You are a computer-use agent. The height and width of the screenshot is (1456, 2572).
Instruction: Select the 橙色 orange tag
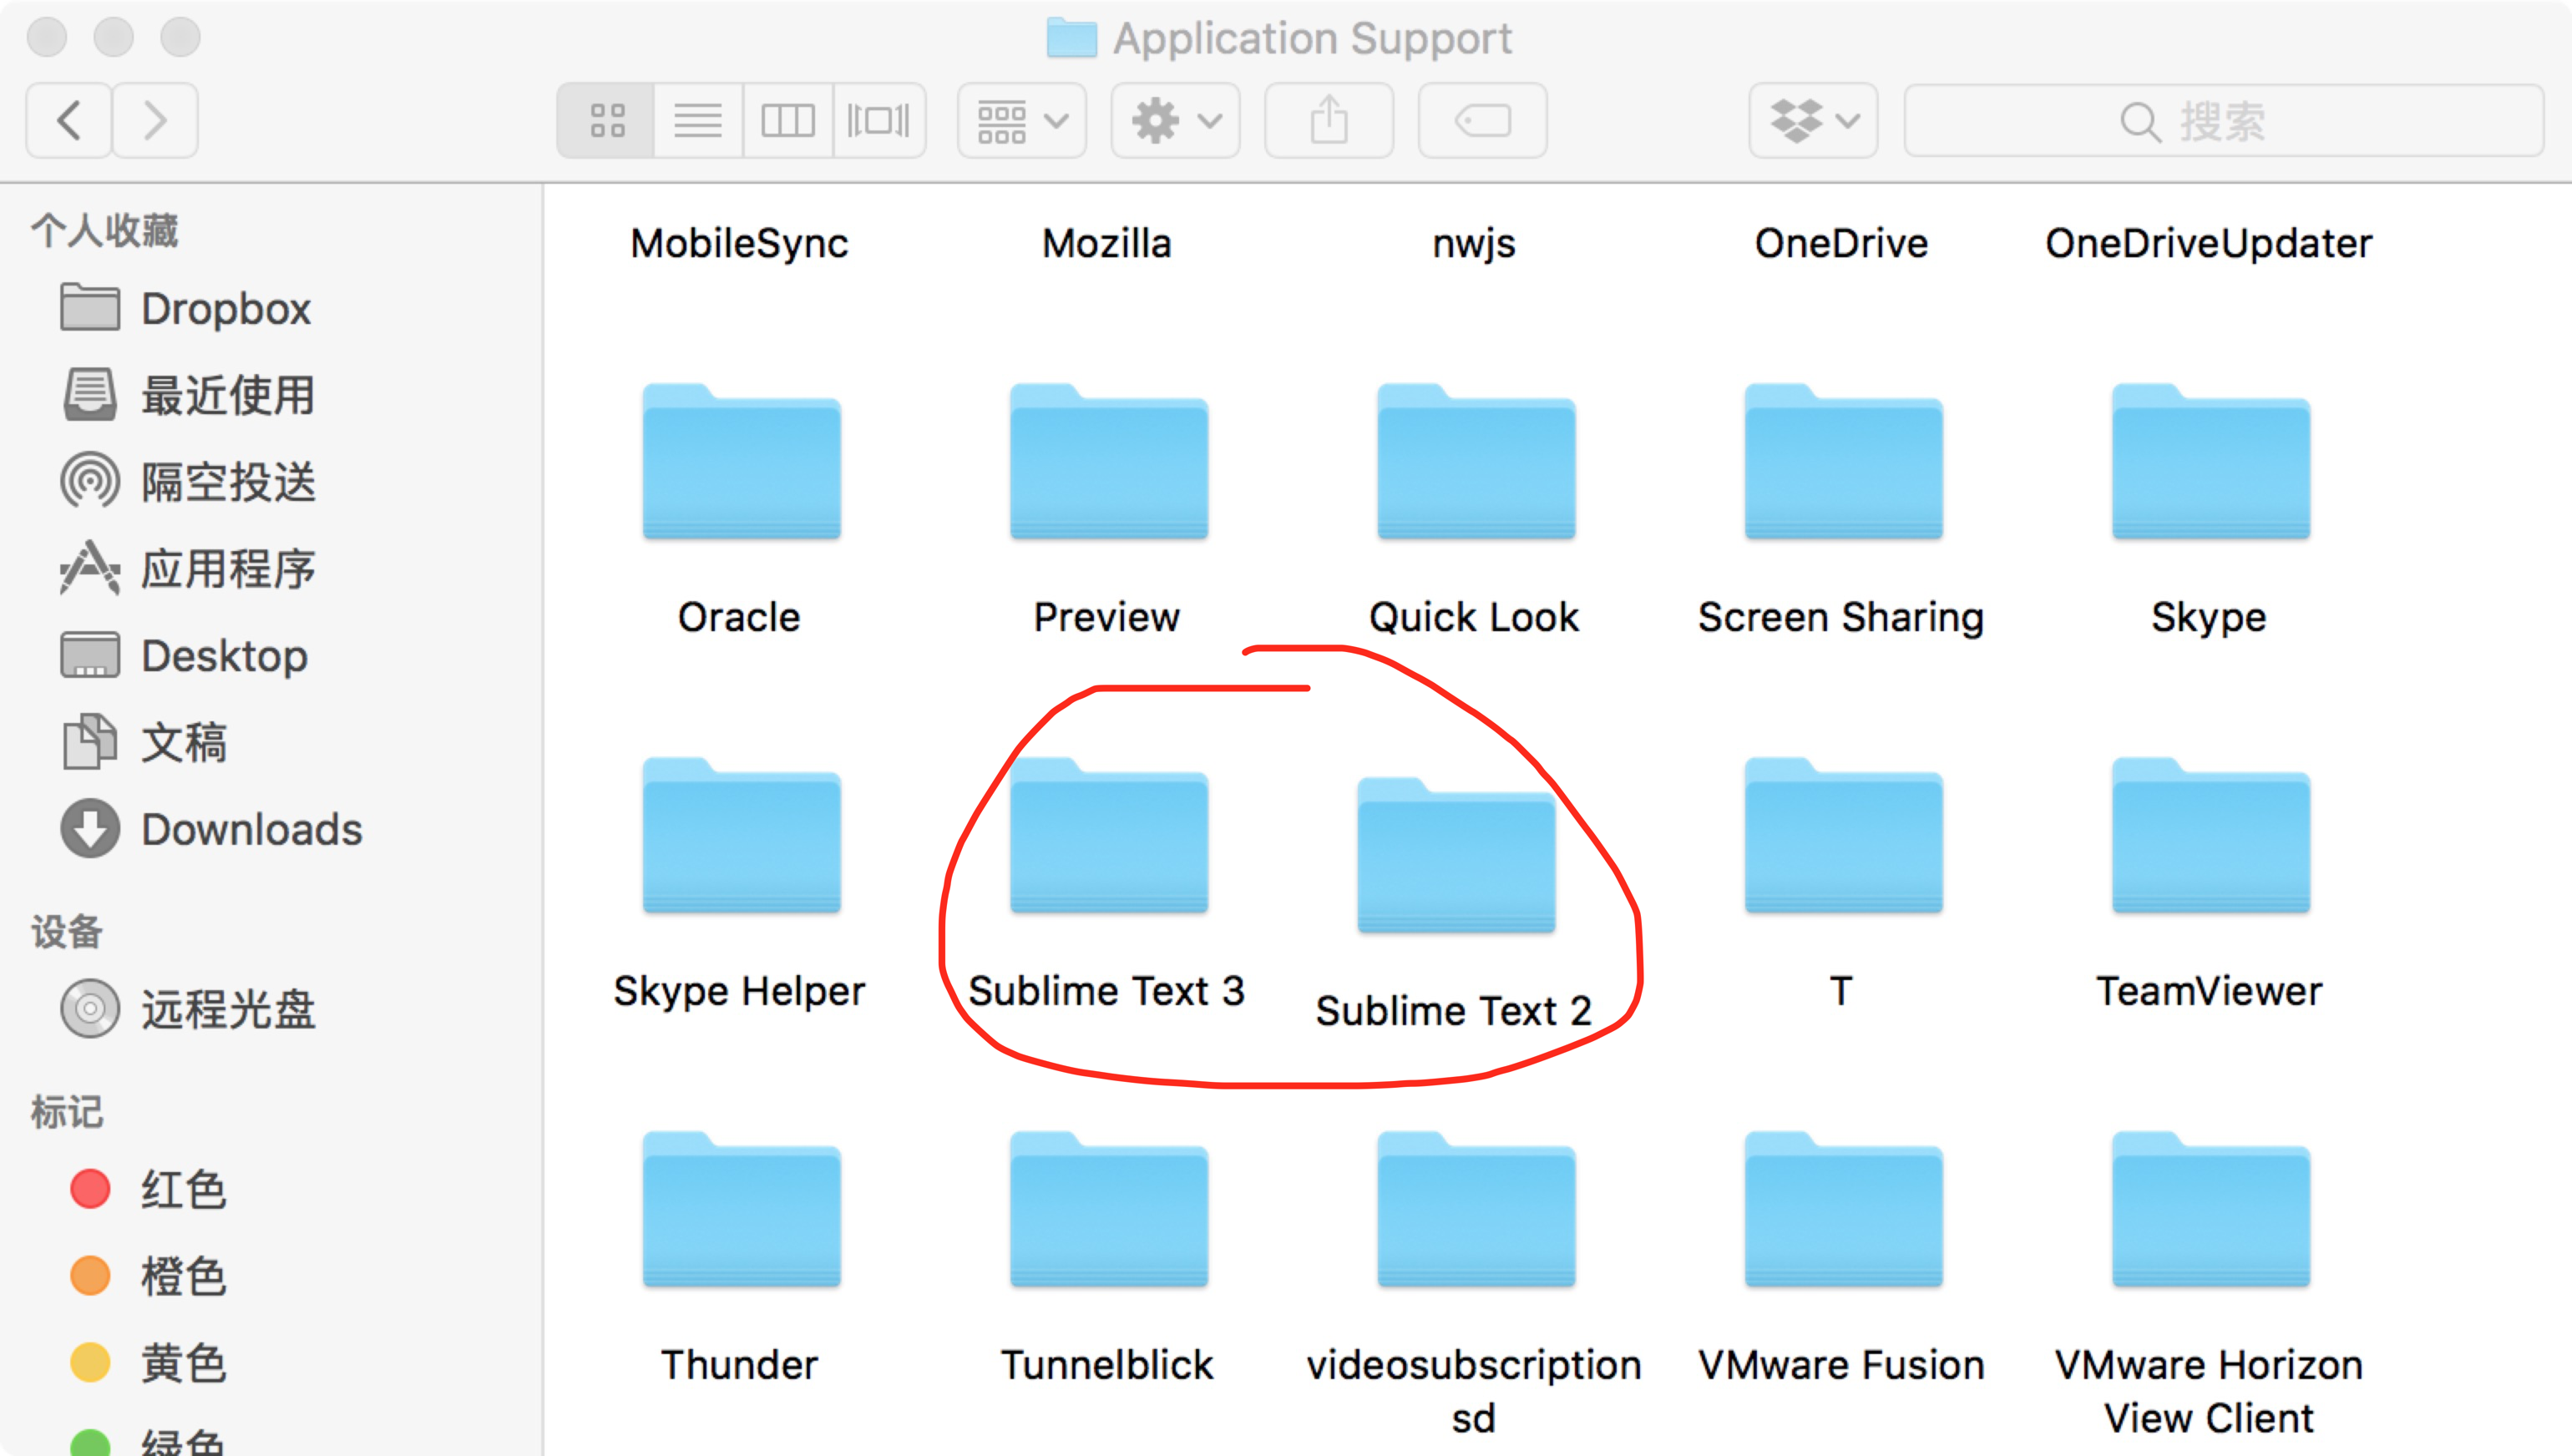pos(270,1276)
